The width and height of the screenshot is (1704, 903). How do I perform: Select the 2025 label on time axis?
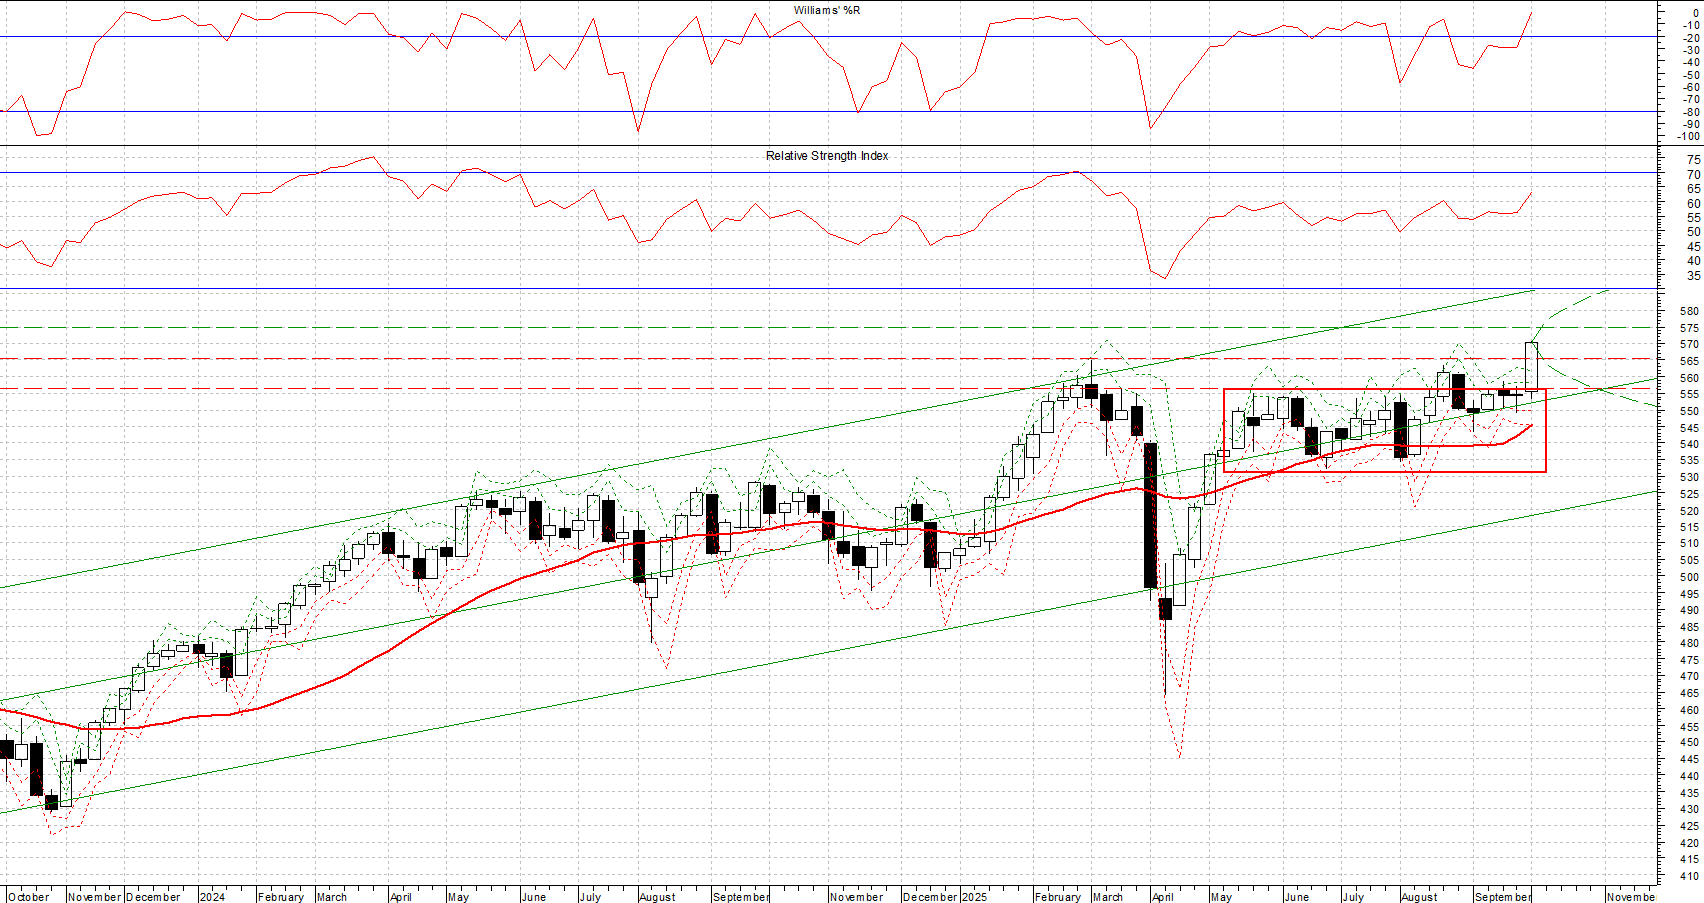tap(974, 897)
